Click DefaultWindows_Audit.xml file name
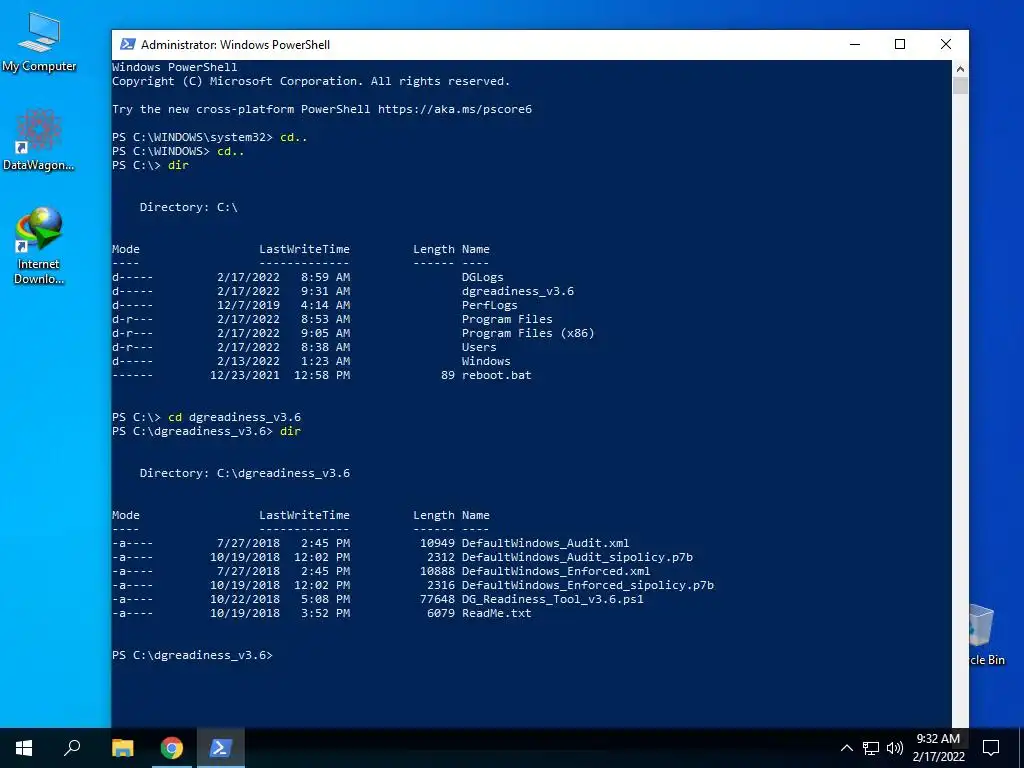The height and width of the screenshot is (768, 1024). (x=545, y=543)
